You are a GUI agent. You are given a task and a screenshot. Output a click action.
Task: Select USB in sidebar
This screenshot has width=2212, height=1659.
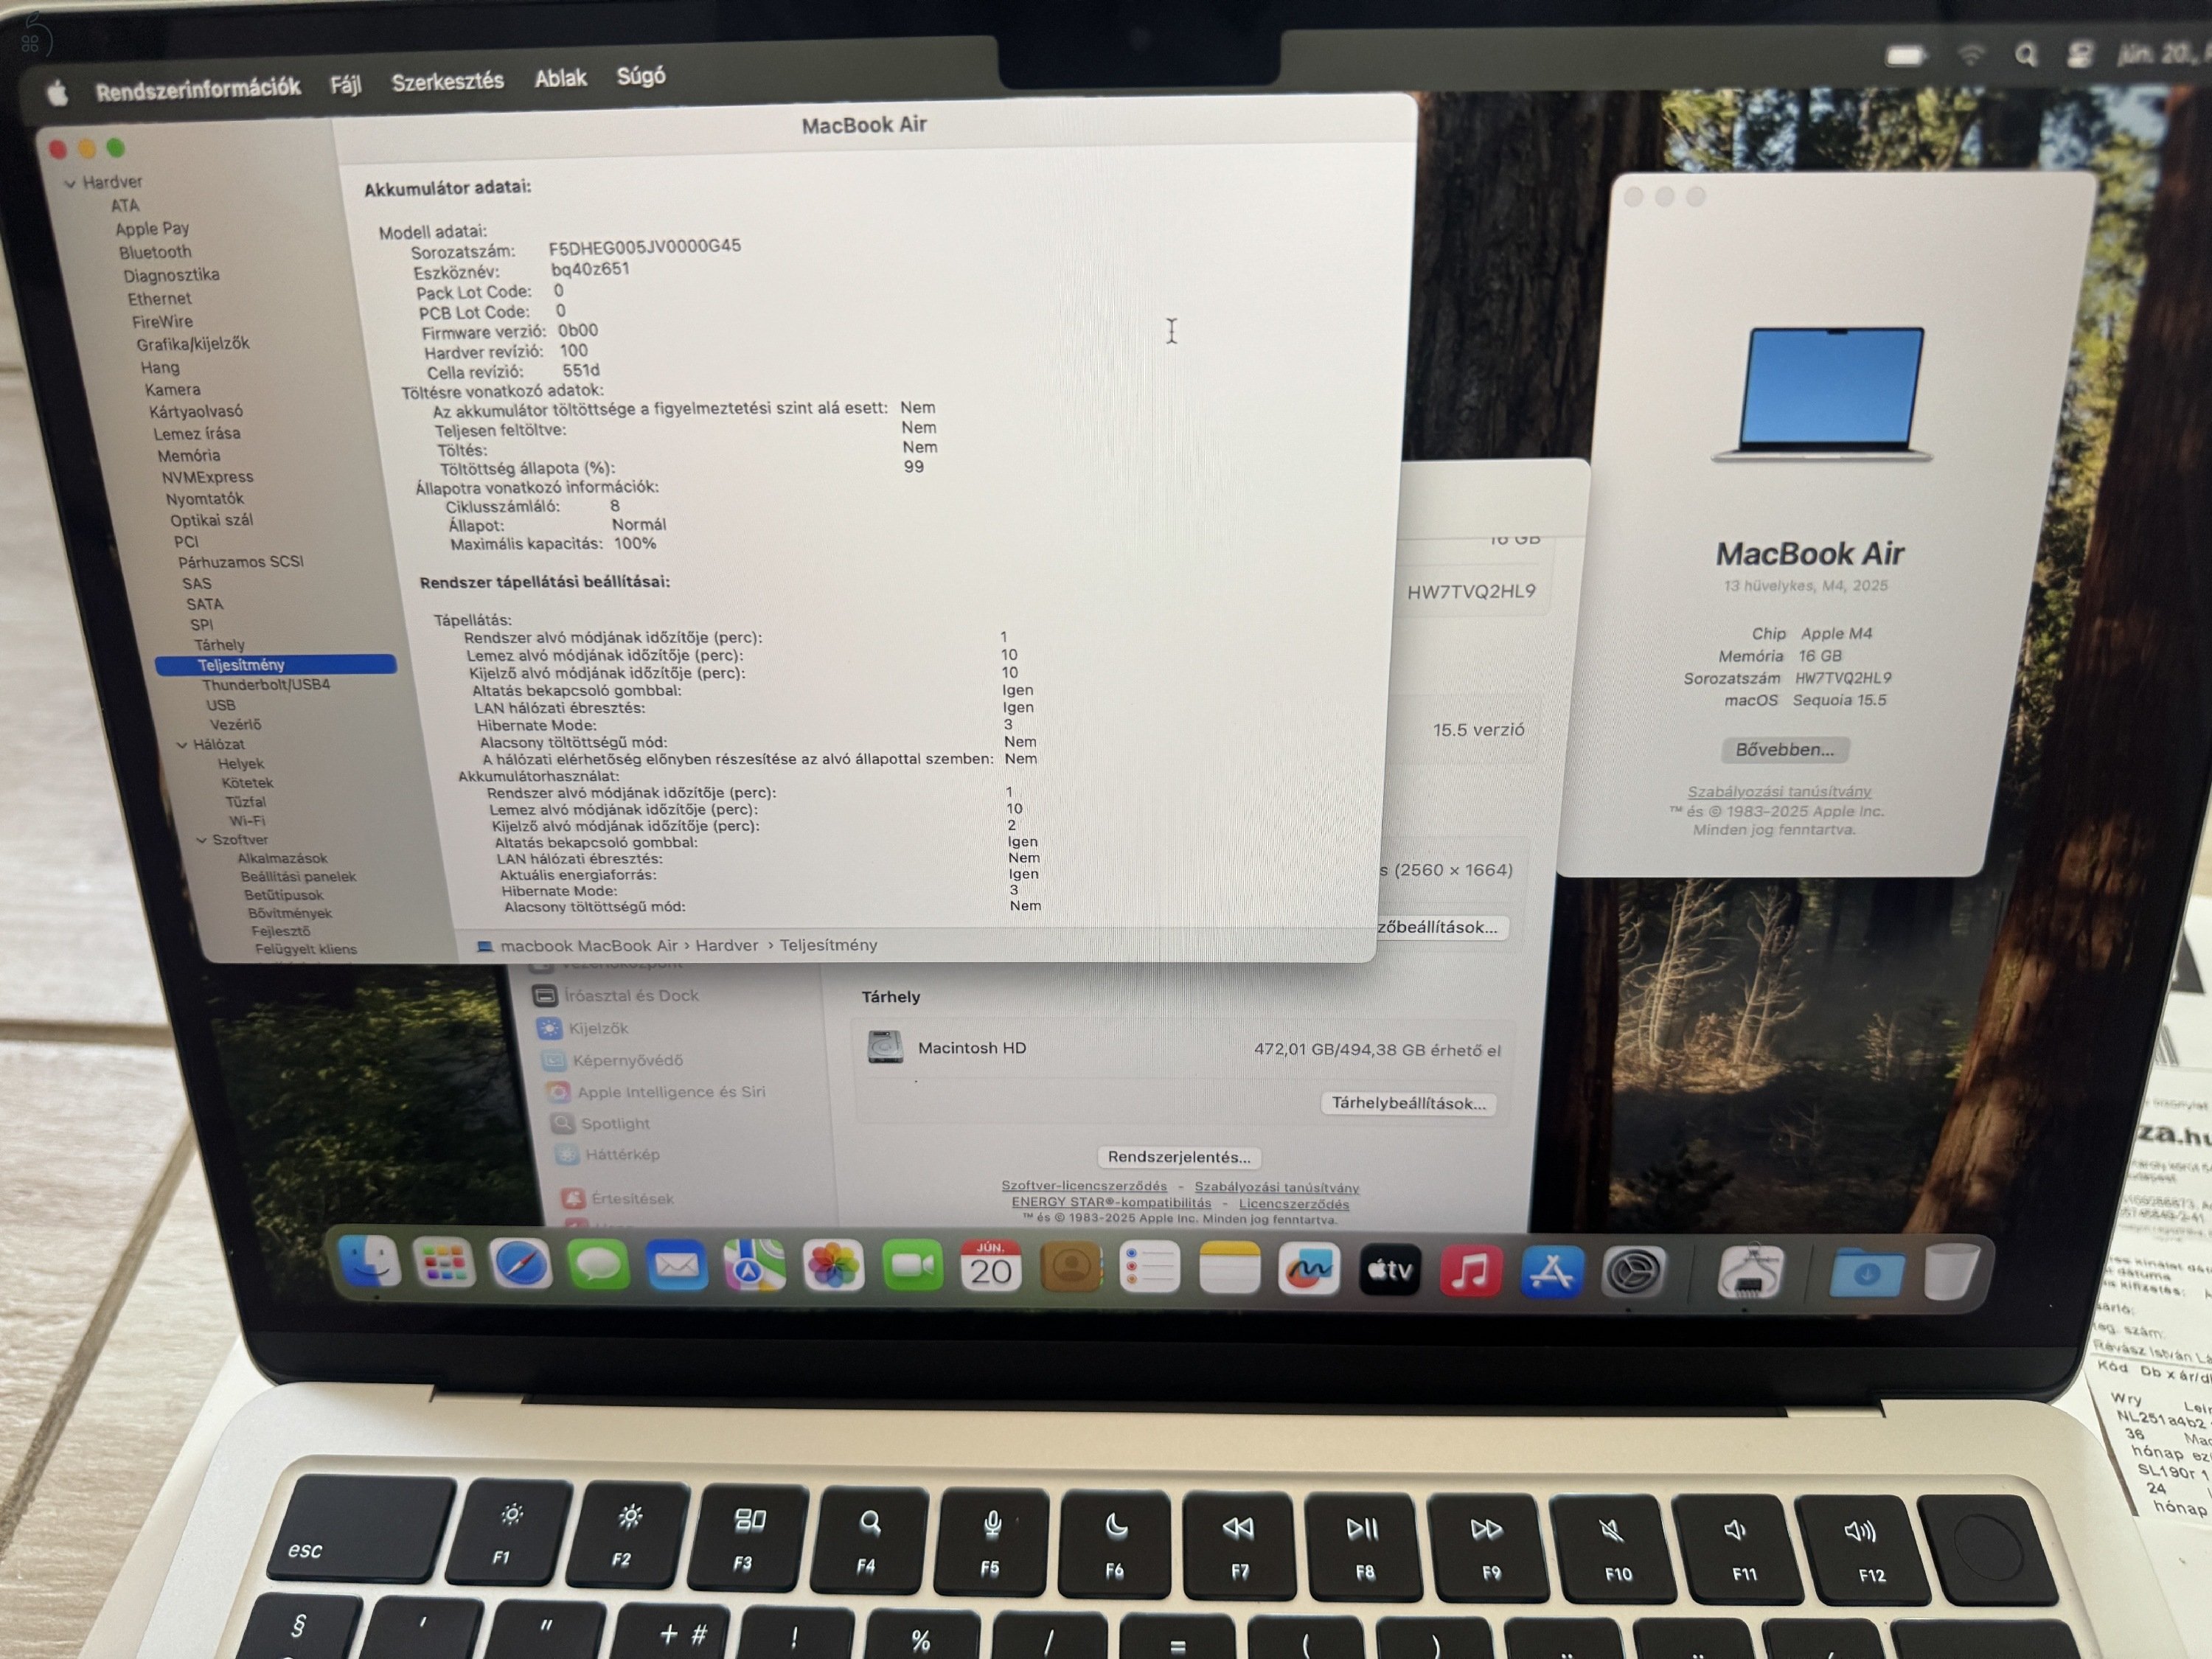[x=220, y=705]
